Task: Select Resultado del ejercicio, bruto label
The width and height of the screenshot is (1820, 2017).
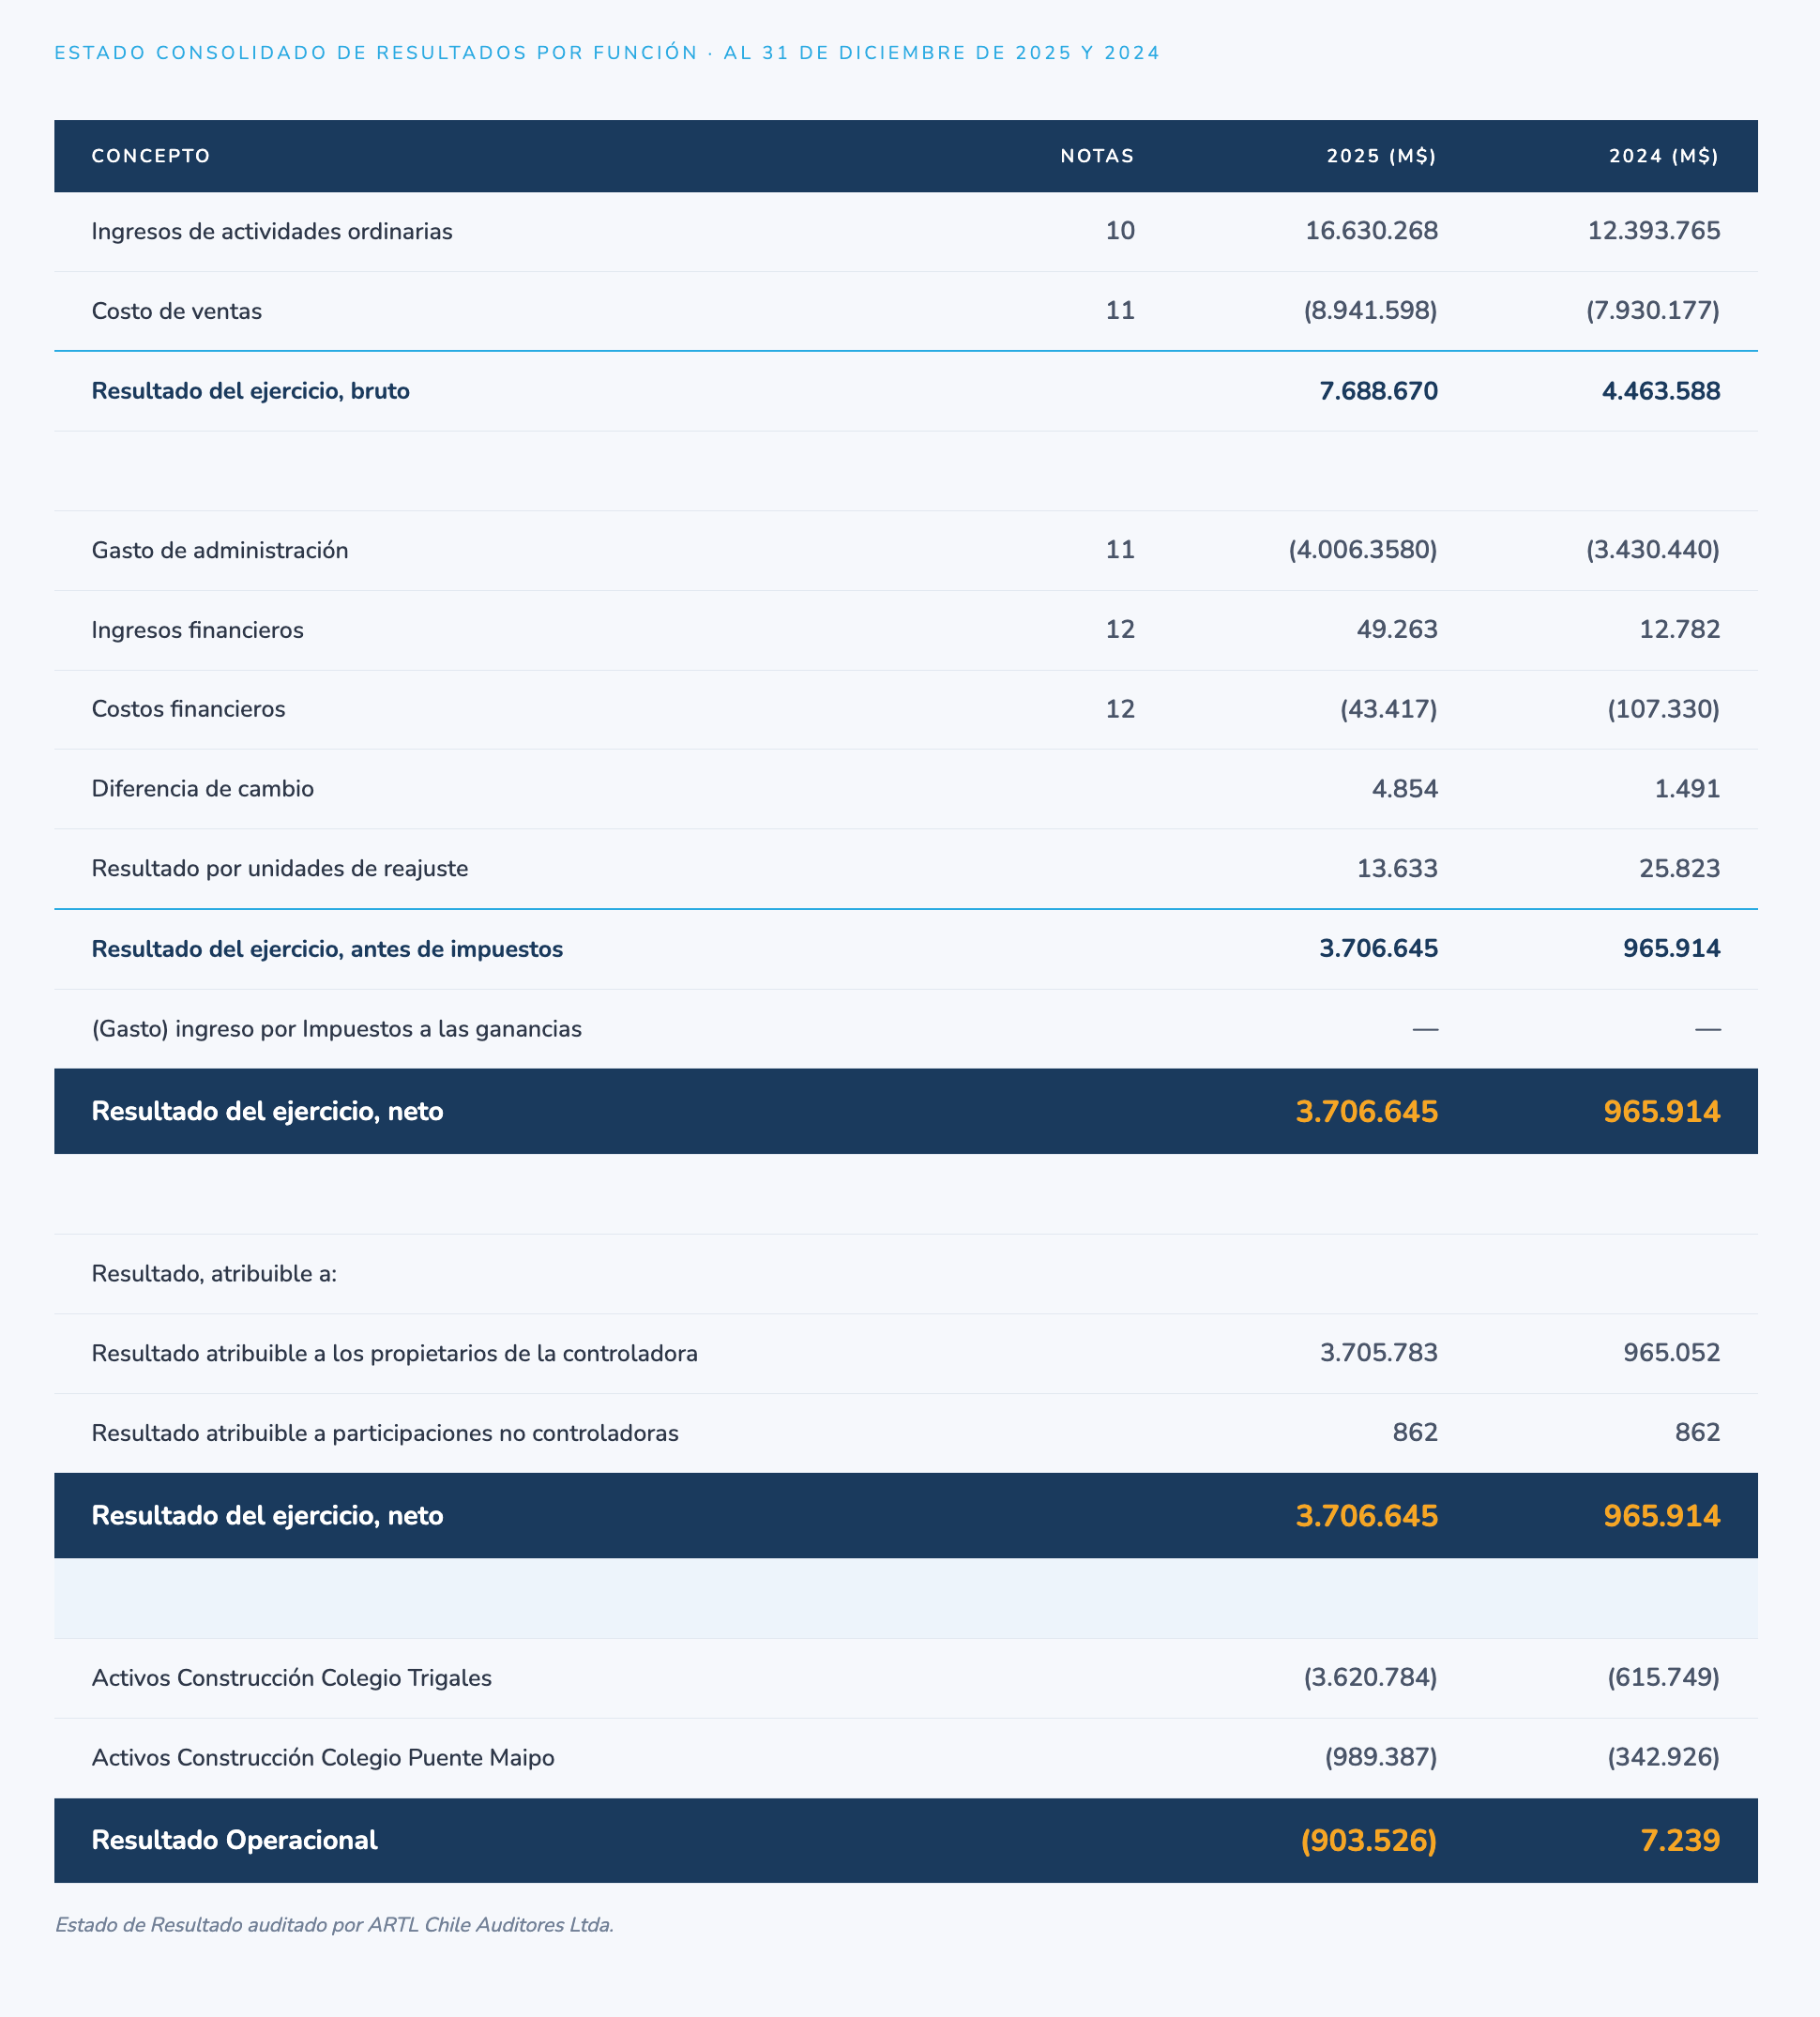Action: pos(251,391)
